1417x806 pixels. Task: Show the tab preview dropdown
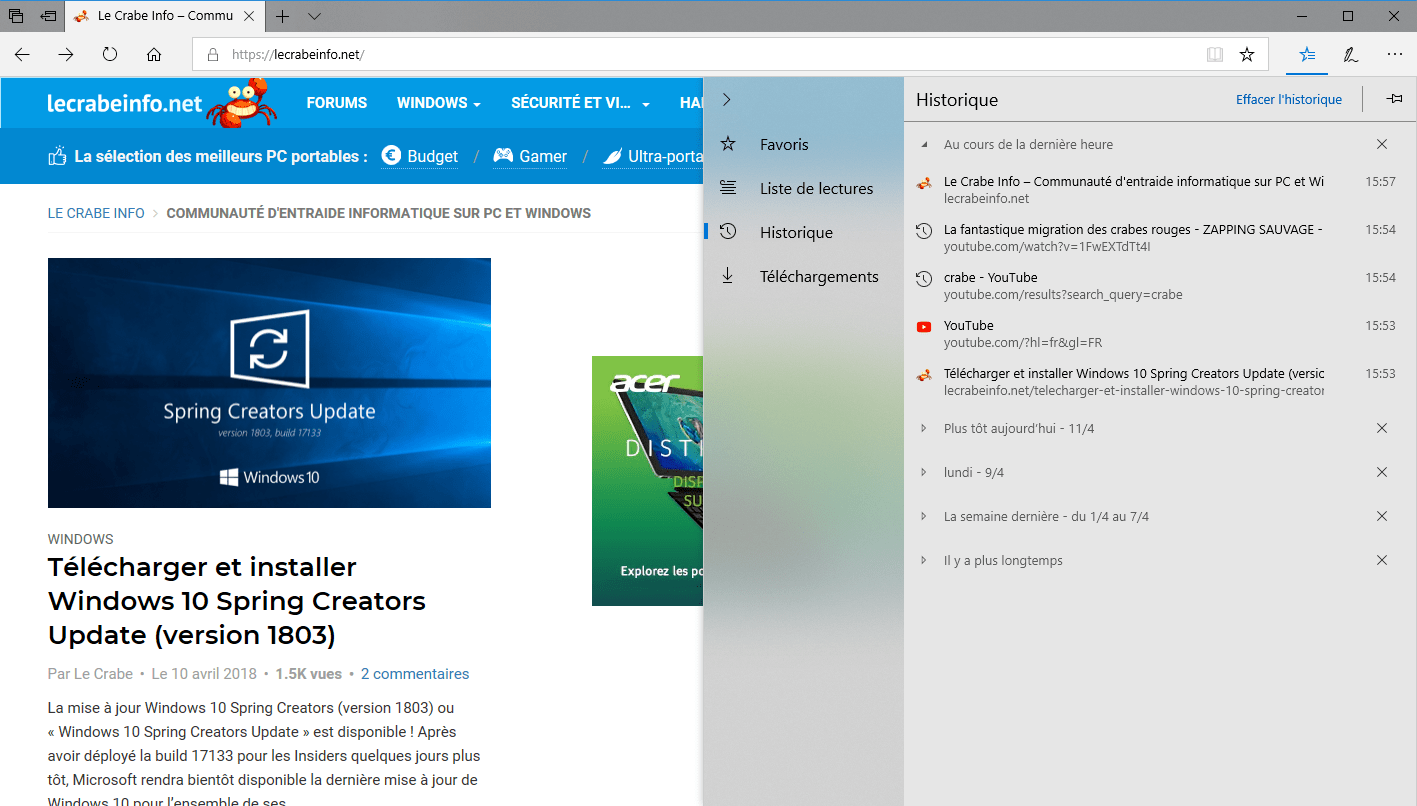pyautogui.click(x=315, y=16)
